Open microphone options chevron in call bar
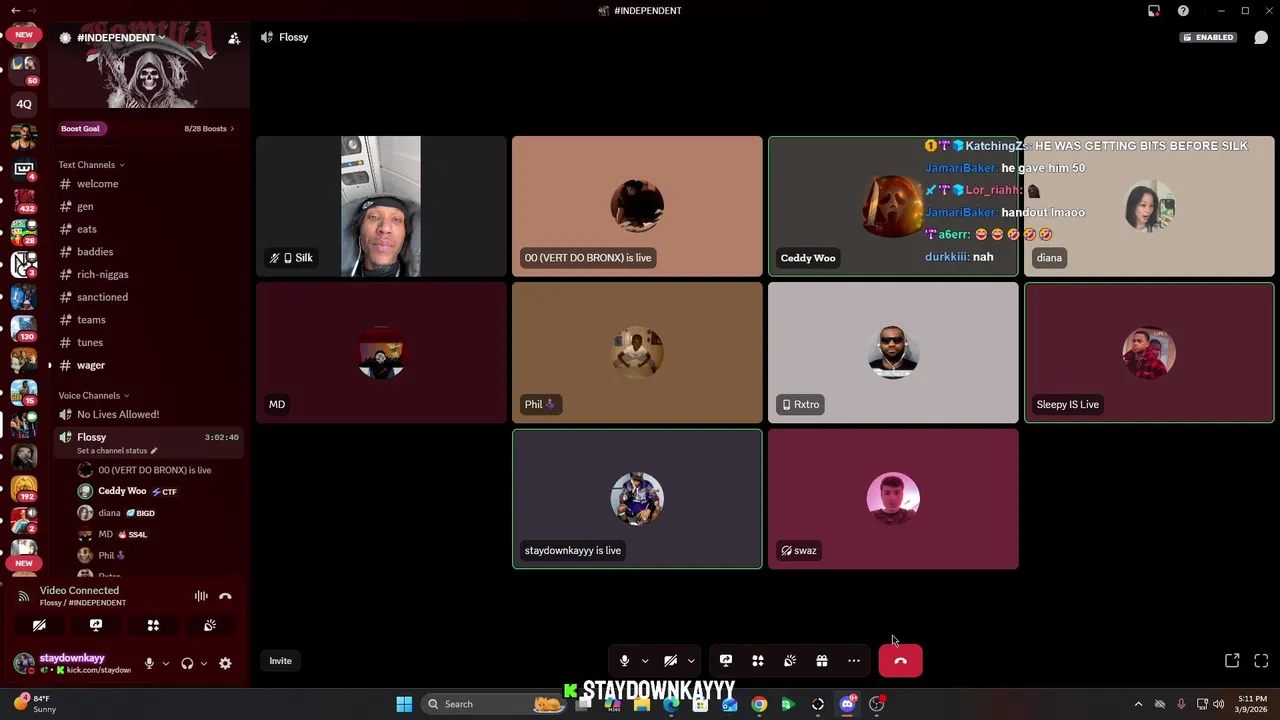The height and width of the screenshot is (720, 1280). point(645,661)
